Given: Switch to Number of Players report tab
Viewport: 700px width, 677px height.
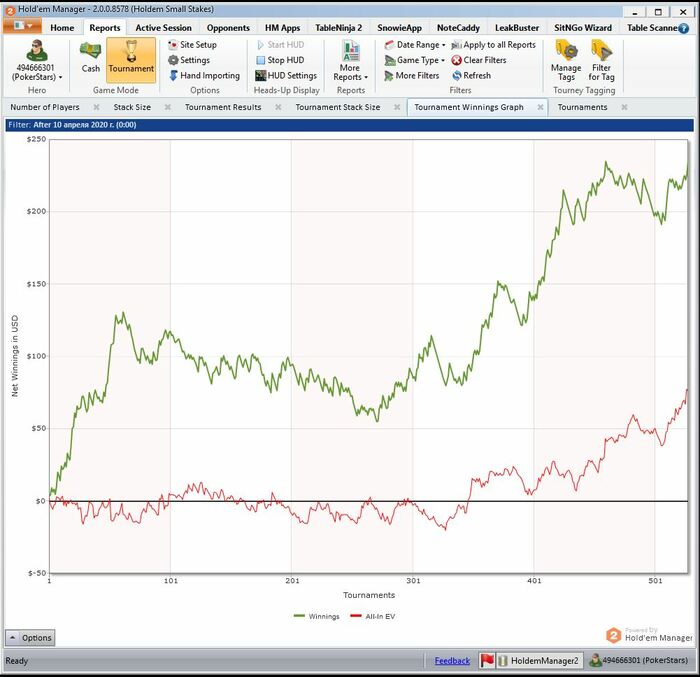Looking at the screenshot, I should click(45, 107).
